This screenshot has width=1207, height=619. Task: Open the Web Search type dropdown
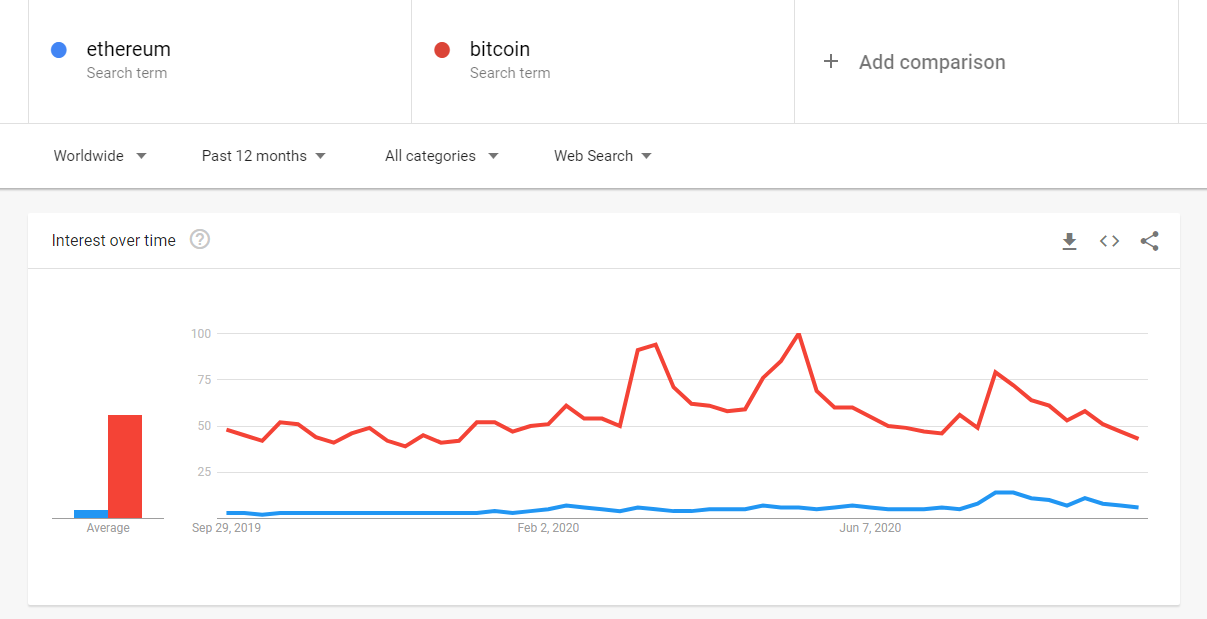[603, 156]
